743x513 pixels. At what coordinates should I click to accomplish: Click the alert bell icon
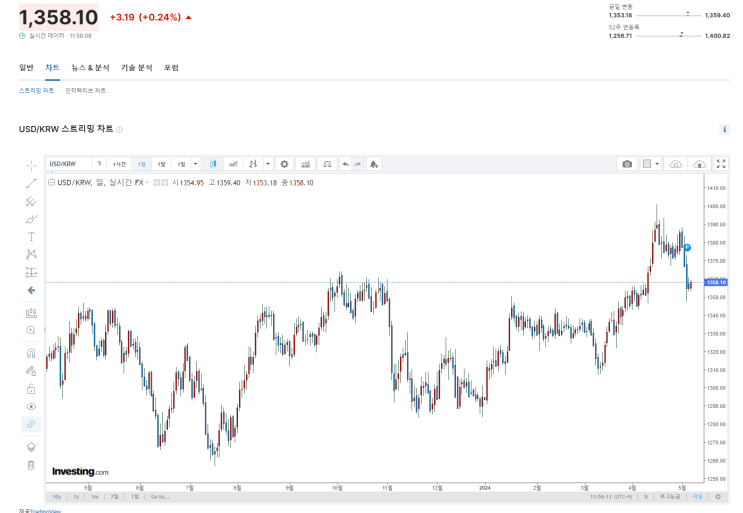[374, 164]
